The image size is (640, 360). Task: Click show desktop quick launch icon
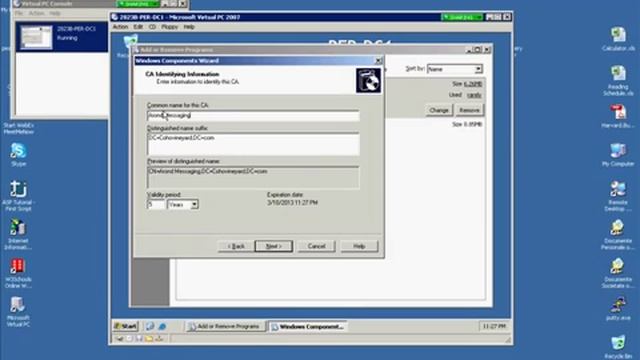coord(150,326)
